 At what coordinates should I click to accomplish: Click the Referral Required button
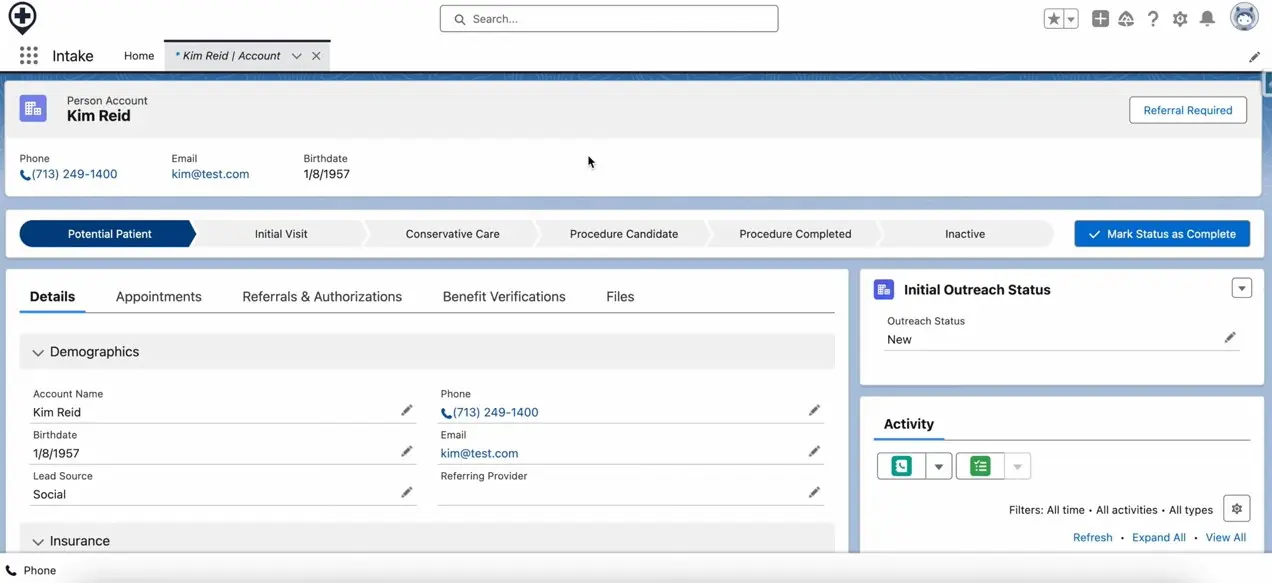1187,110
